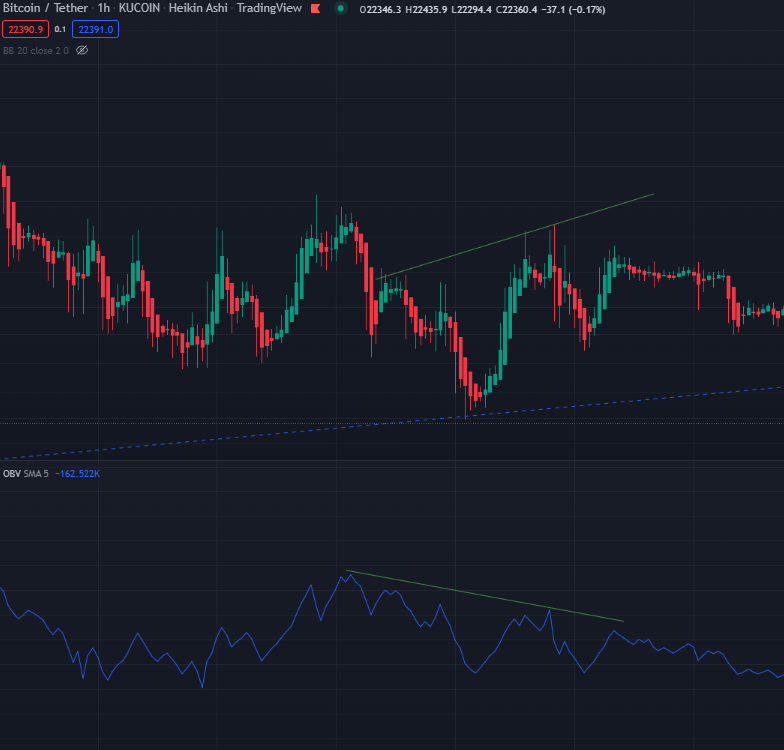
Task: Click the red flag icon beside TradingView
Action: (316, 8)
